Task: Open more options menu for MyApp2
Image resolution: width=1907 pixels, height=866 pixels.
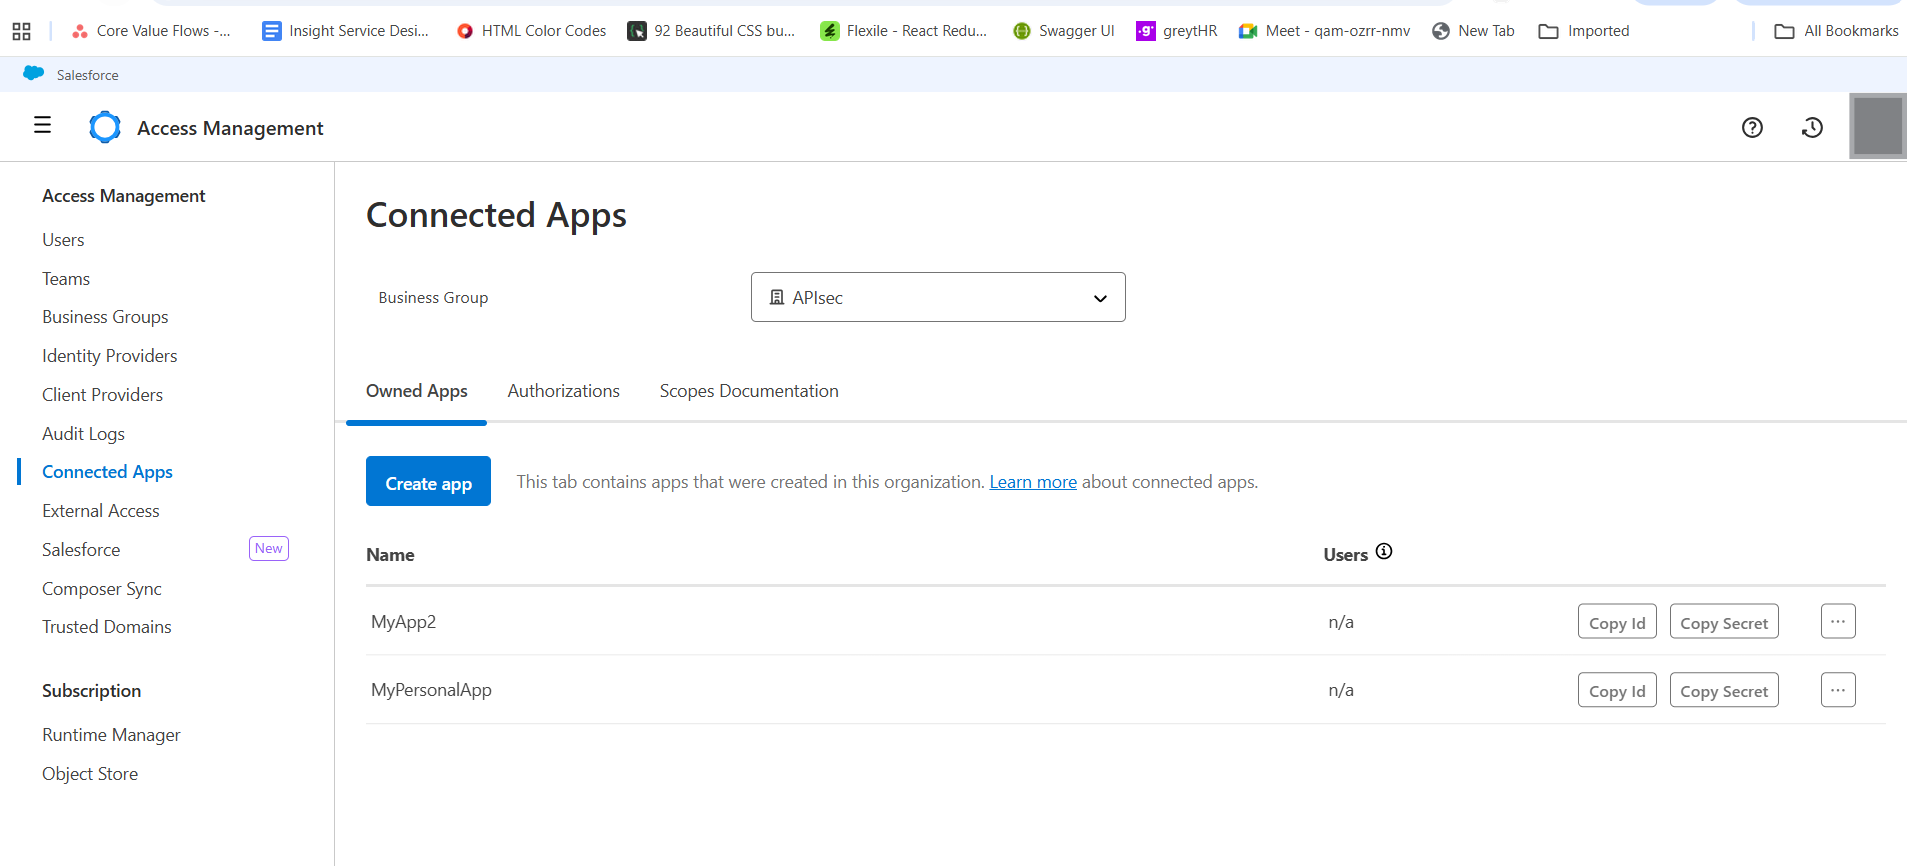Action: (1837, 621)
